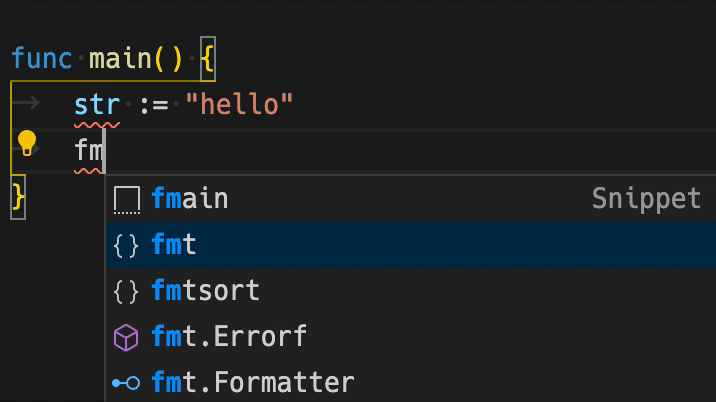The height and width of the screenshot is (402, 716).
Task: Click the braces module icon beside fmt
Action: [x=126, y=245]
